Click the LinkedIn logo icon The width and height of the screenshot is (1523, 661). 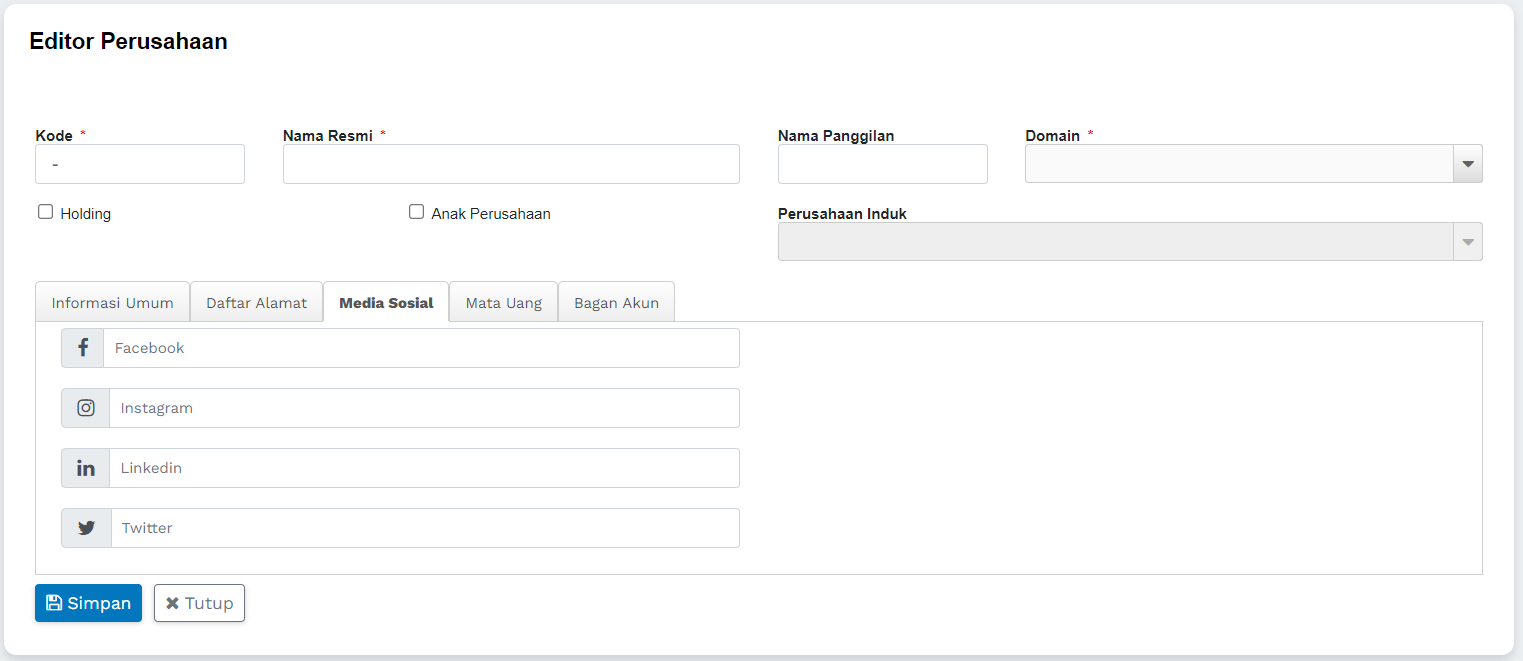[86, 468]
